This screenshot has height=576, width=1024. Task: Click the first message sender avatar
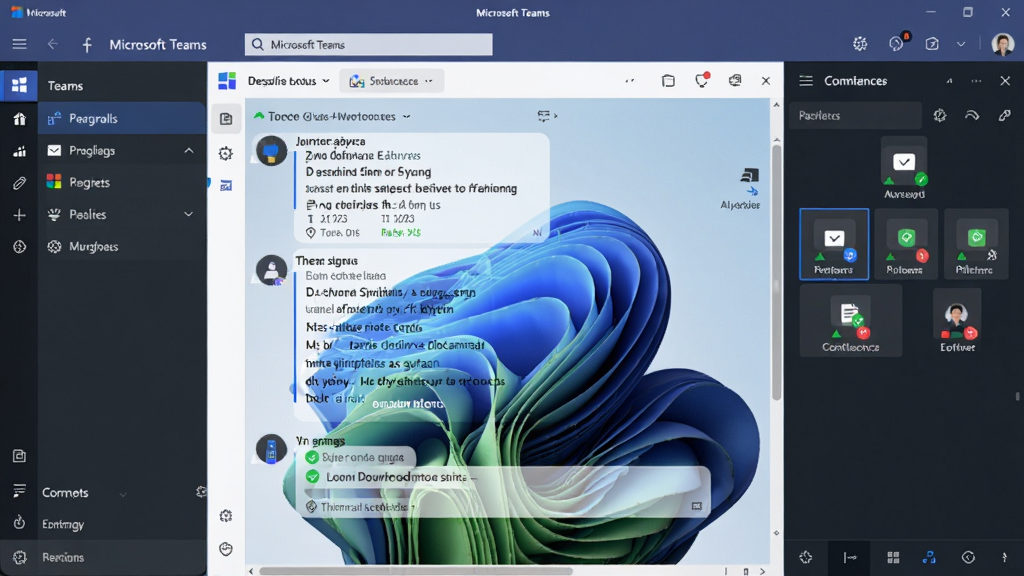coord(271,151)
